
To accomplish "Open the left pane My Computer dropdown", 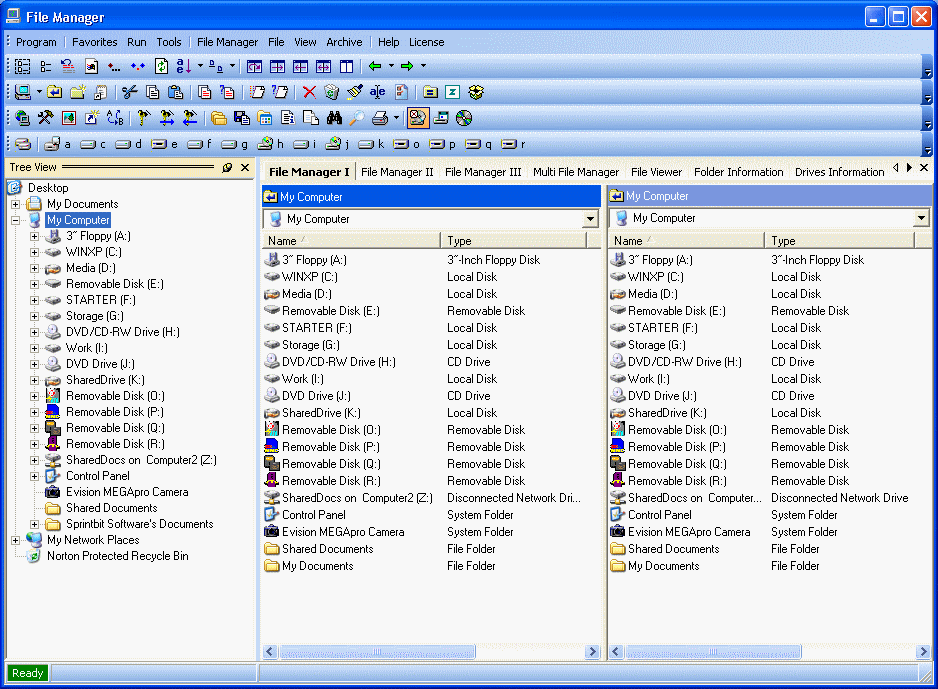I will 590,219.
